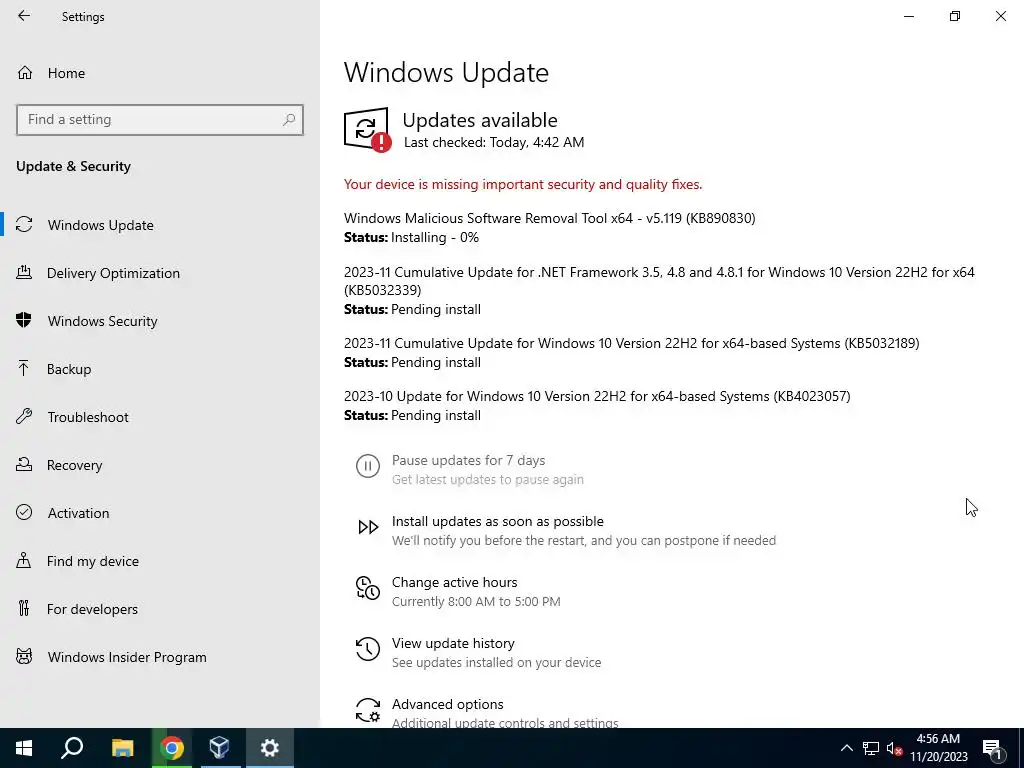
Task: Focus the Find a setting search box
Action: 160,120
